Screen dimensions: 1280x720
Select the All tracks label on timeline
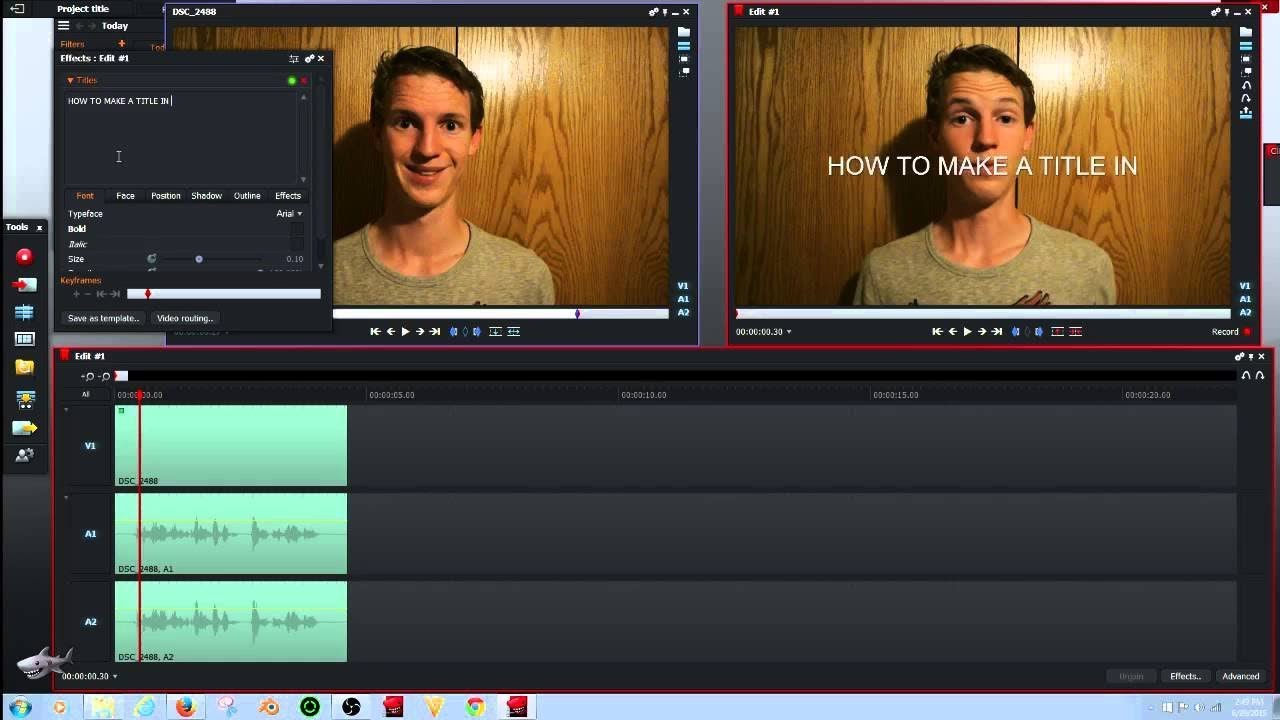[86, 395]
